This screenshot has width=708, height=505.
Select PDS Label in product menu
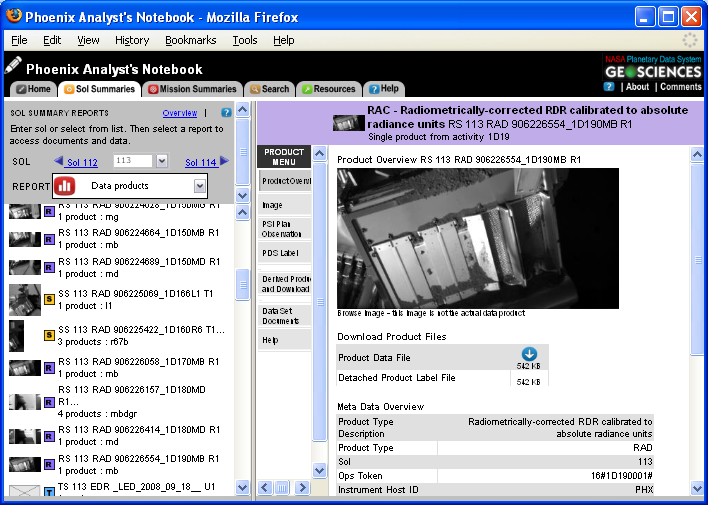[285, 253]
